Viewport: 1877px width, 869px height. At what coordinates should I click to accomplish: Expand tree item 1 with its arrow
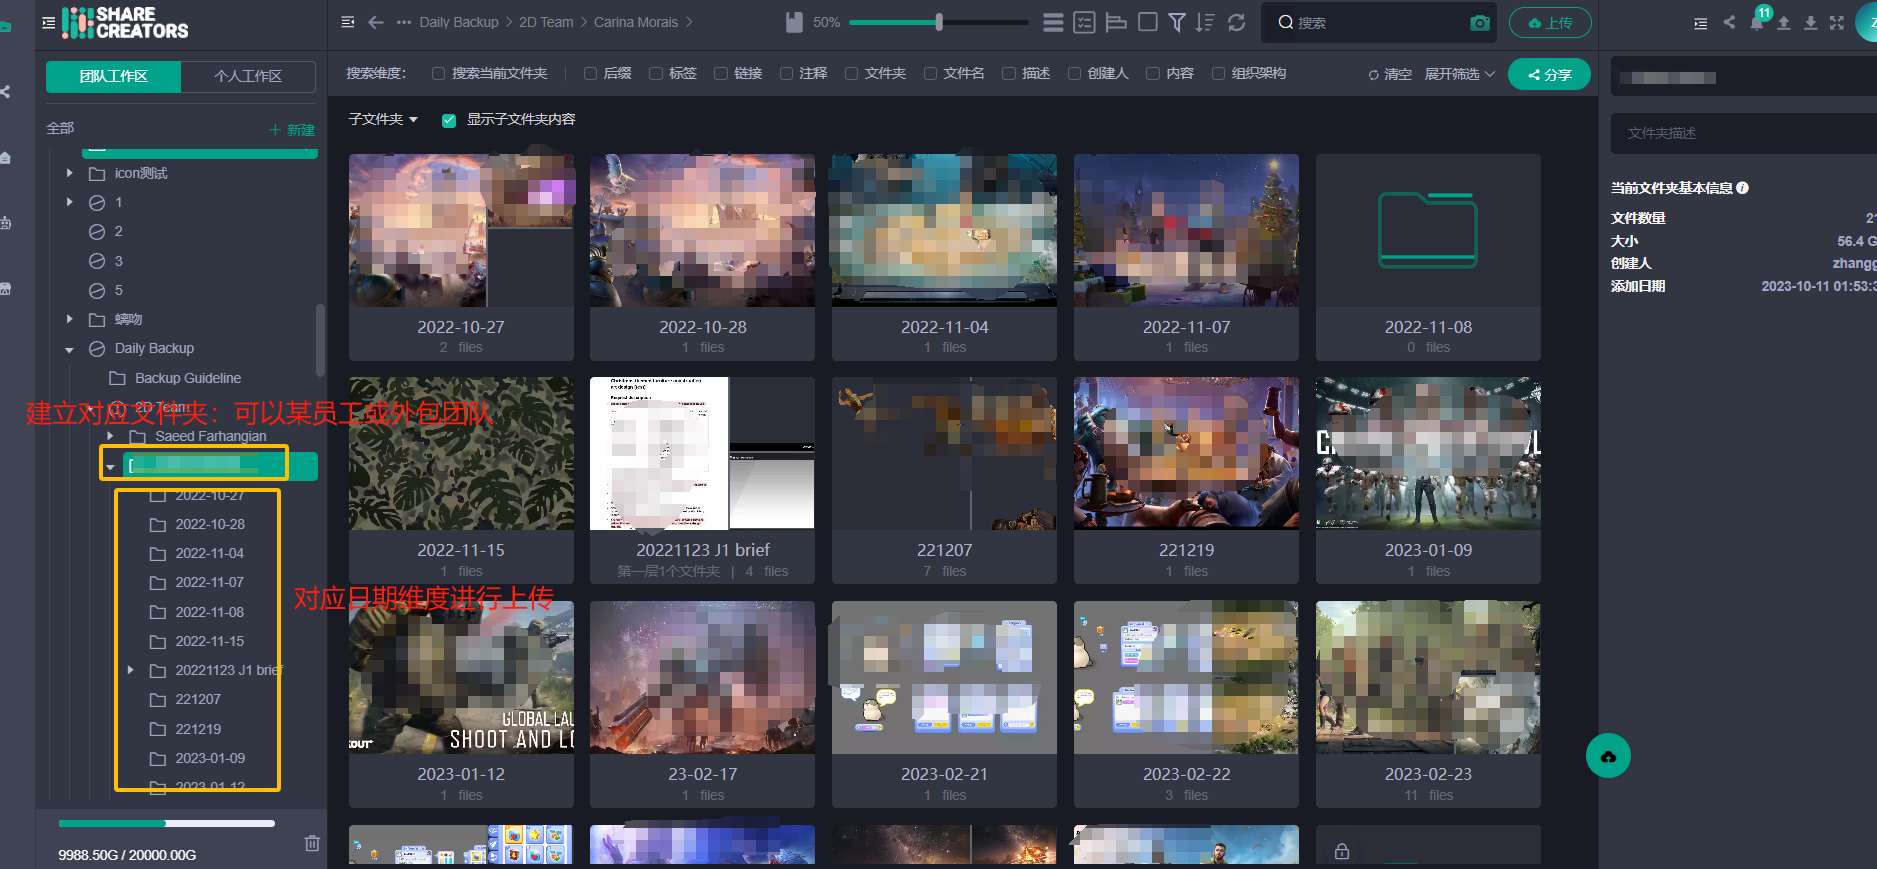[69, 202]
